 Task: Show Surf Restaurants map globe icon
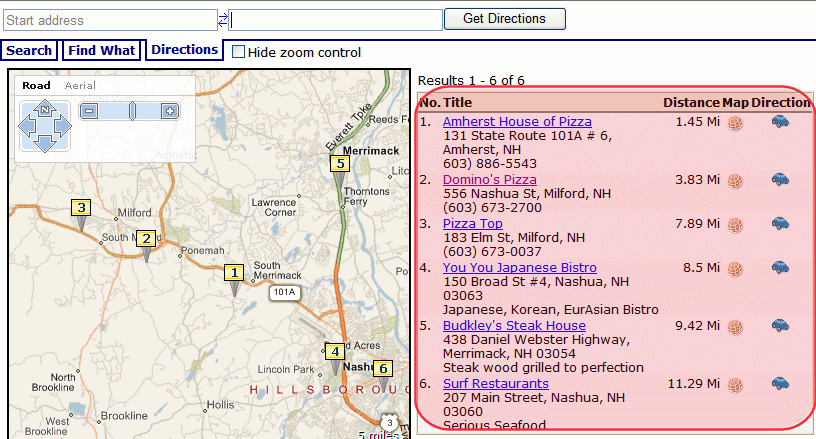pyautogui.click(x=735, y=385)
